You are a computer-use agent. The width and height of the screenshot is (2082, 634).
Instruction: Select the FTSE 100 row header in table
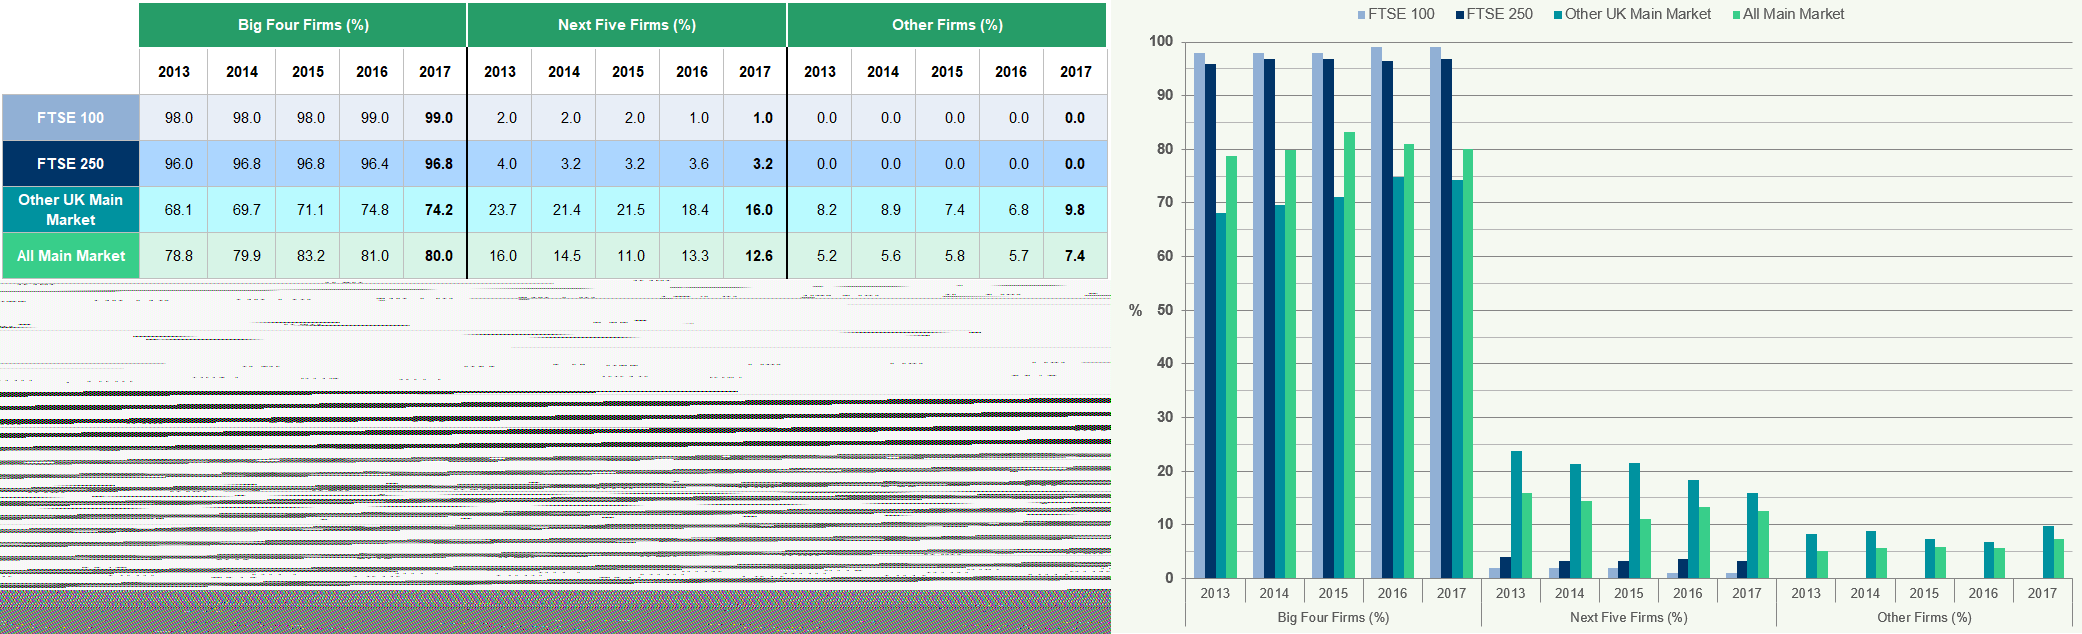[x=71, y=118]
